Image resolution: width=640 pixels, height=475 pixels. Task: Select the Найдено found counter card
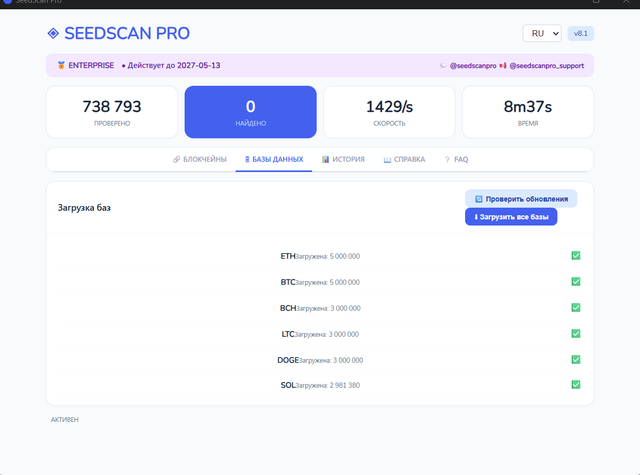(251, 112)
